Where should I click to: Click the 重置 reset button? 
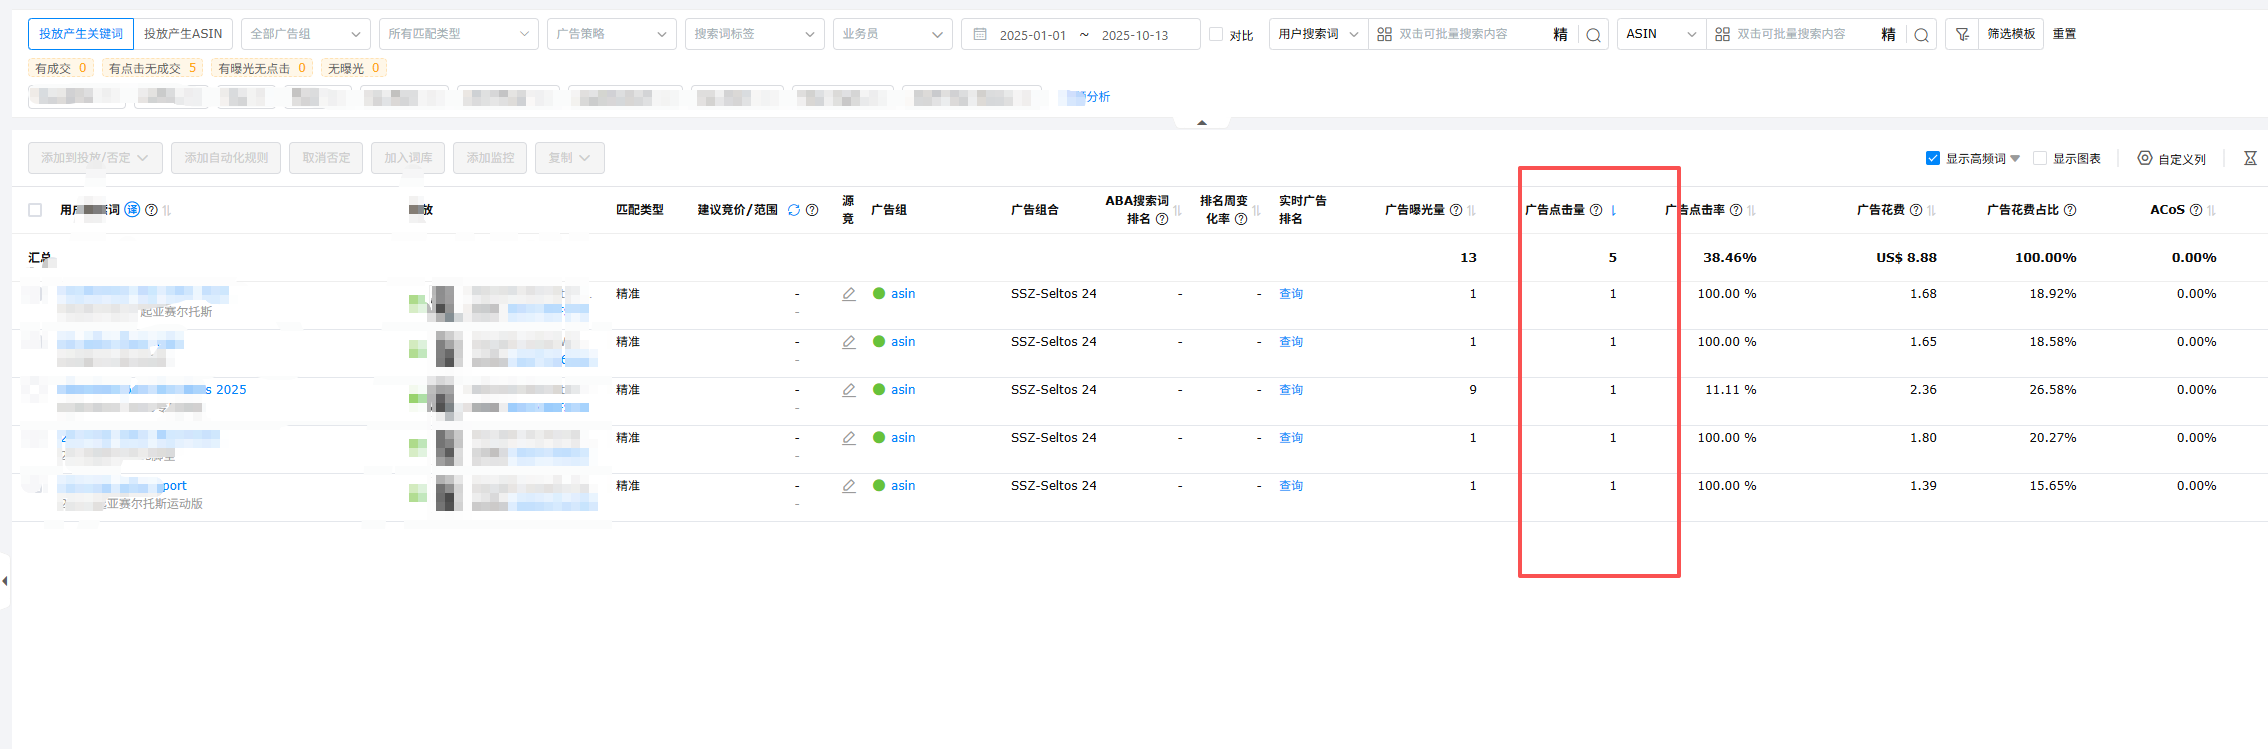pyautogui.click(x=2064, y=34)
